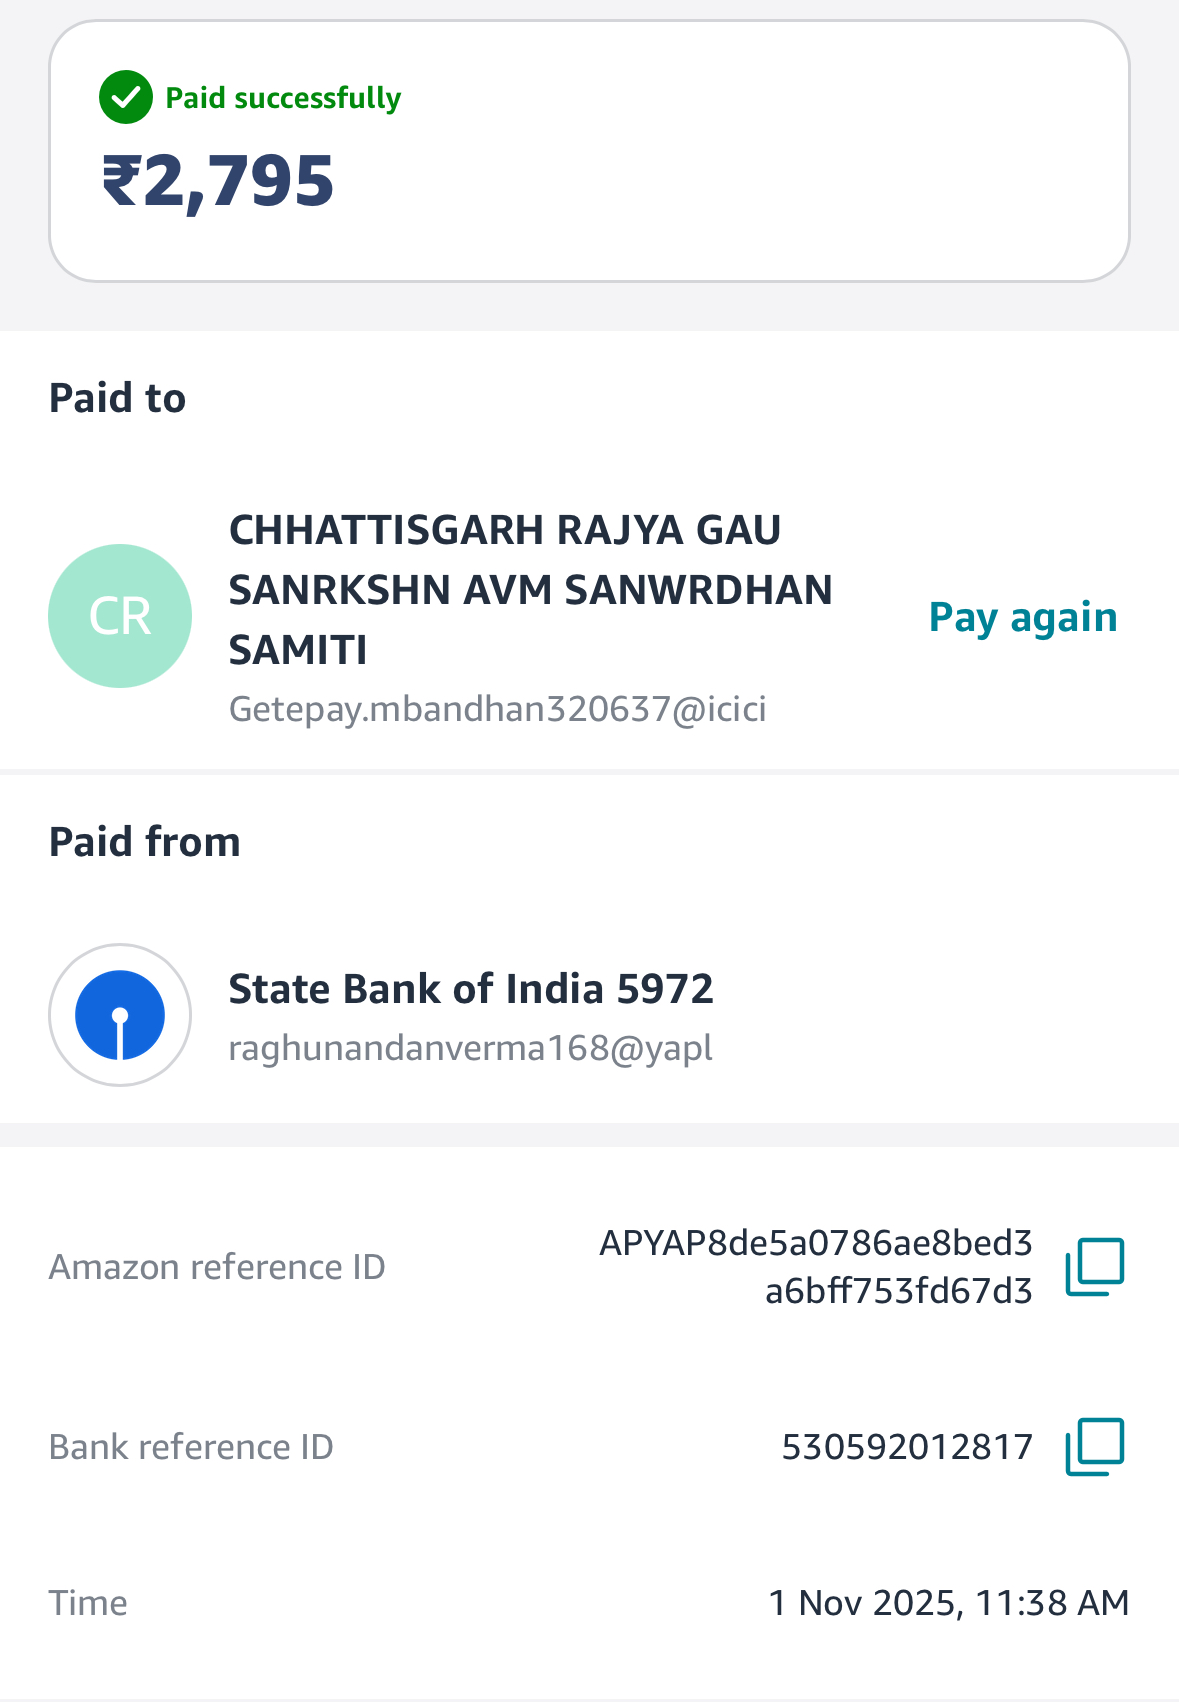Click the Paid to section heading
This screenshot has width=1179, height=1702.
[118, 398]
